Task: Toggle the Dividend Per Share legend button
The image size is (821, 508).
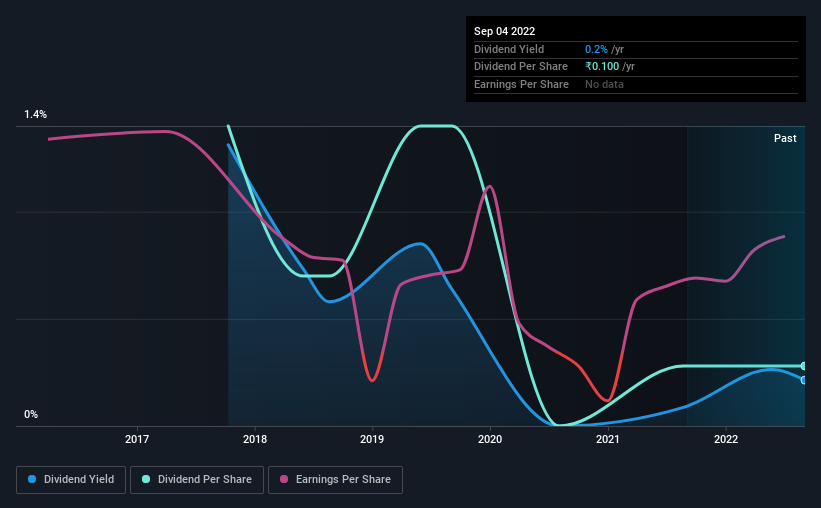Action: pos(197,480)
